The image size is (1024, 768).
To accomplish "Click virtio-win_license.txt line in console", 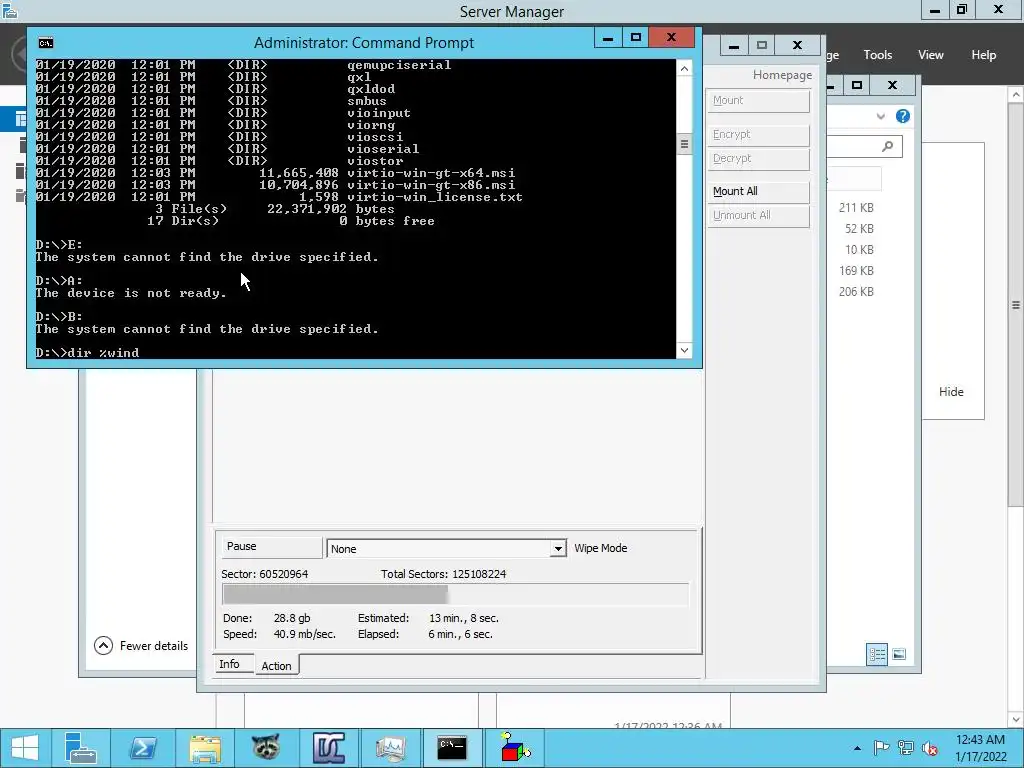I will tap(279, 197).
